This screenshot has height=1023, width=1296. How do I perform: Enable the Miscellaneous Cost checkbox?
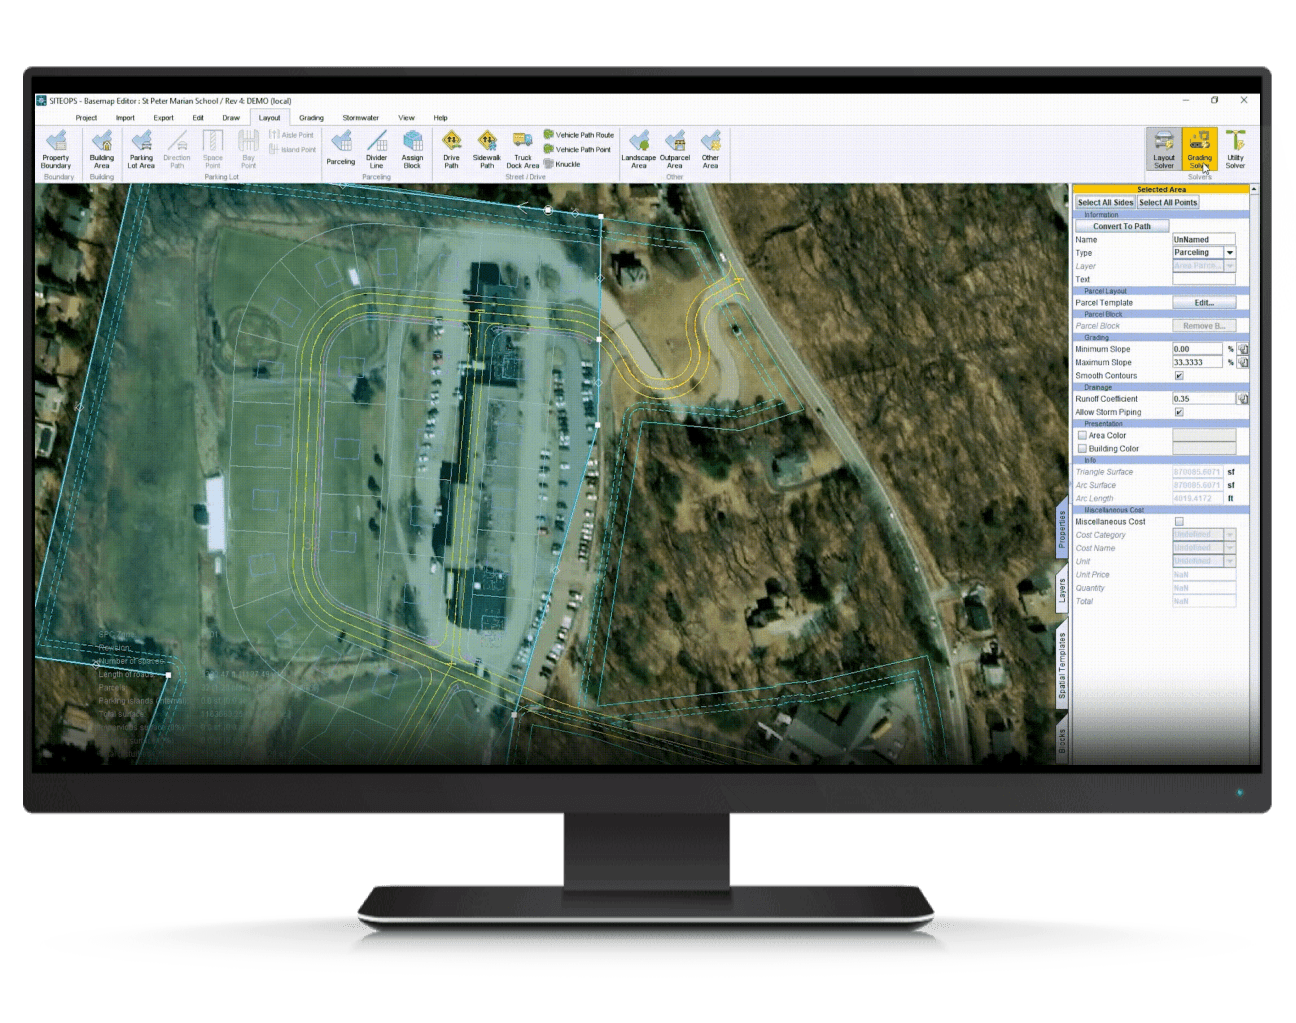(1179, 522)
